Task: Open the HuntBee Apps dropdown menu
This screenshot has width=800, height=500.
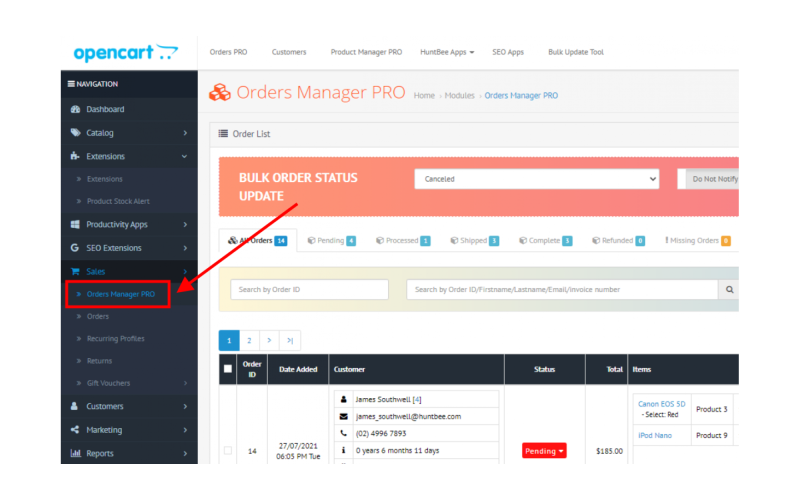Action: tap(447, 52)
